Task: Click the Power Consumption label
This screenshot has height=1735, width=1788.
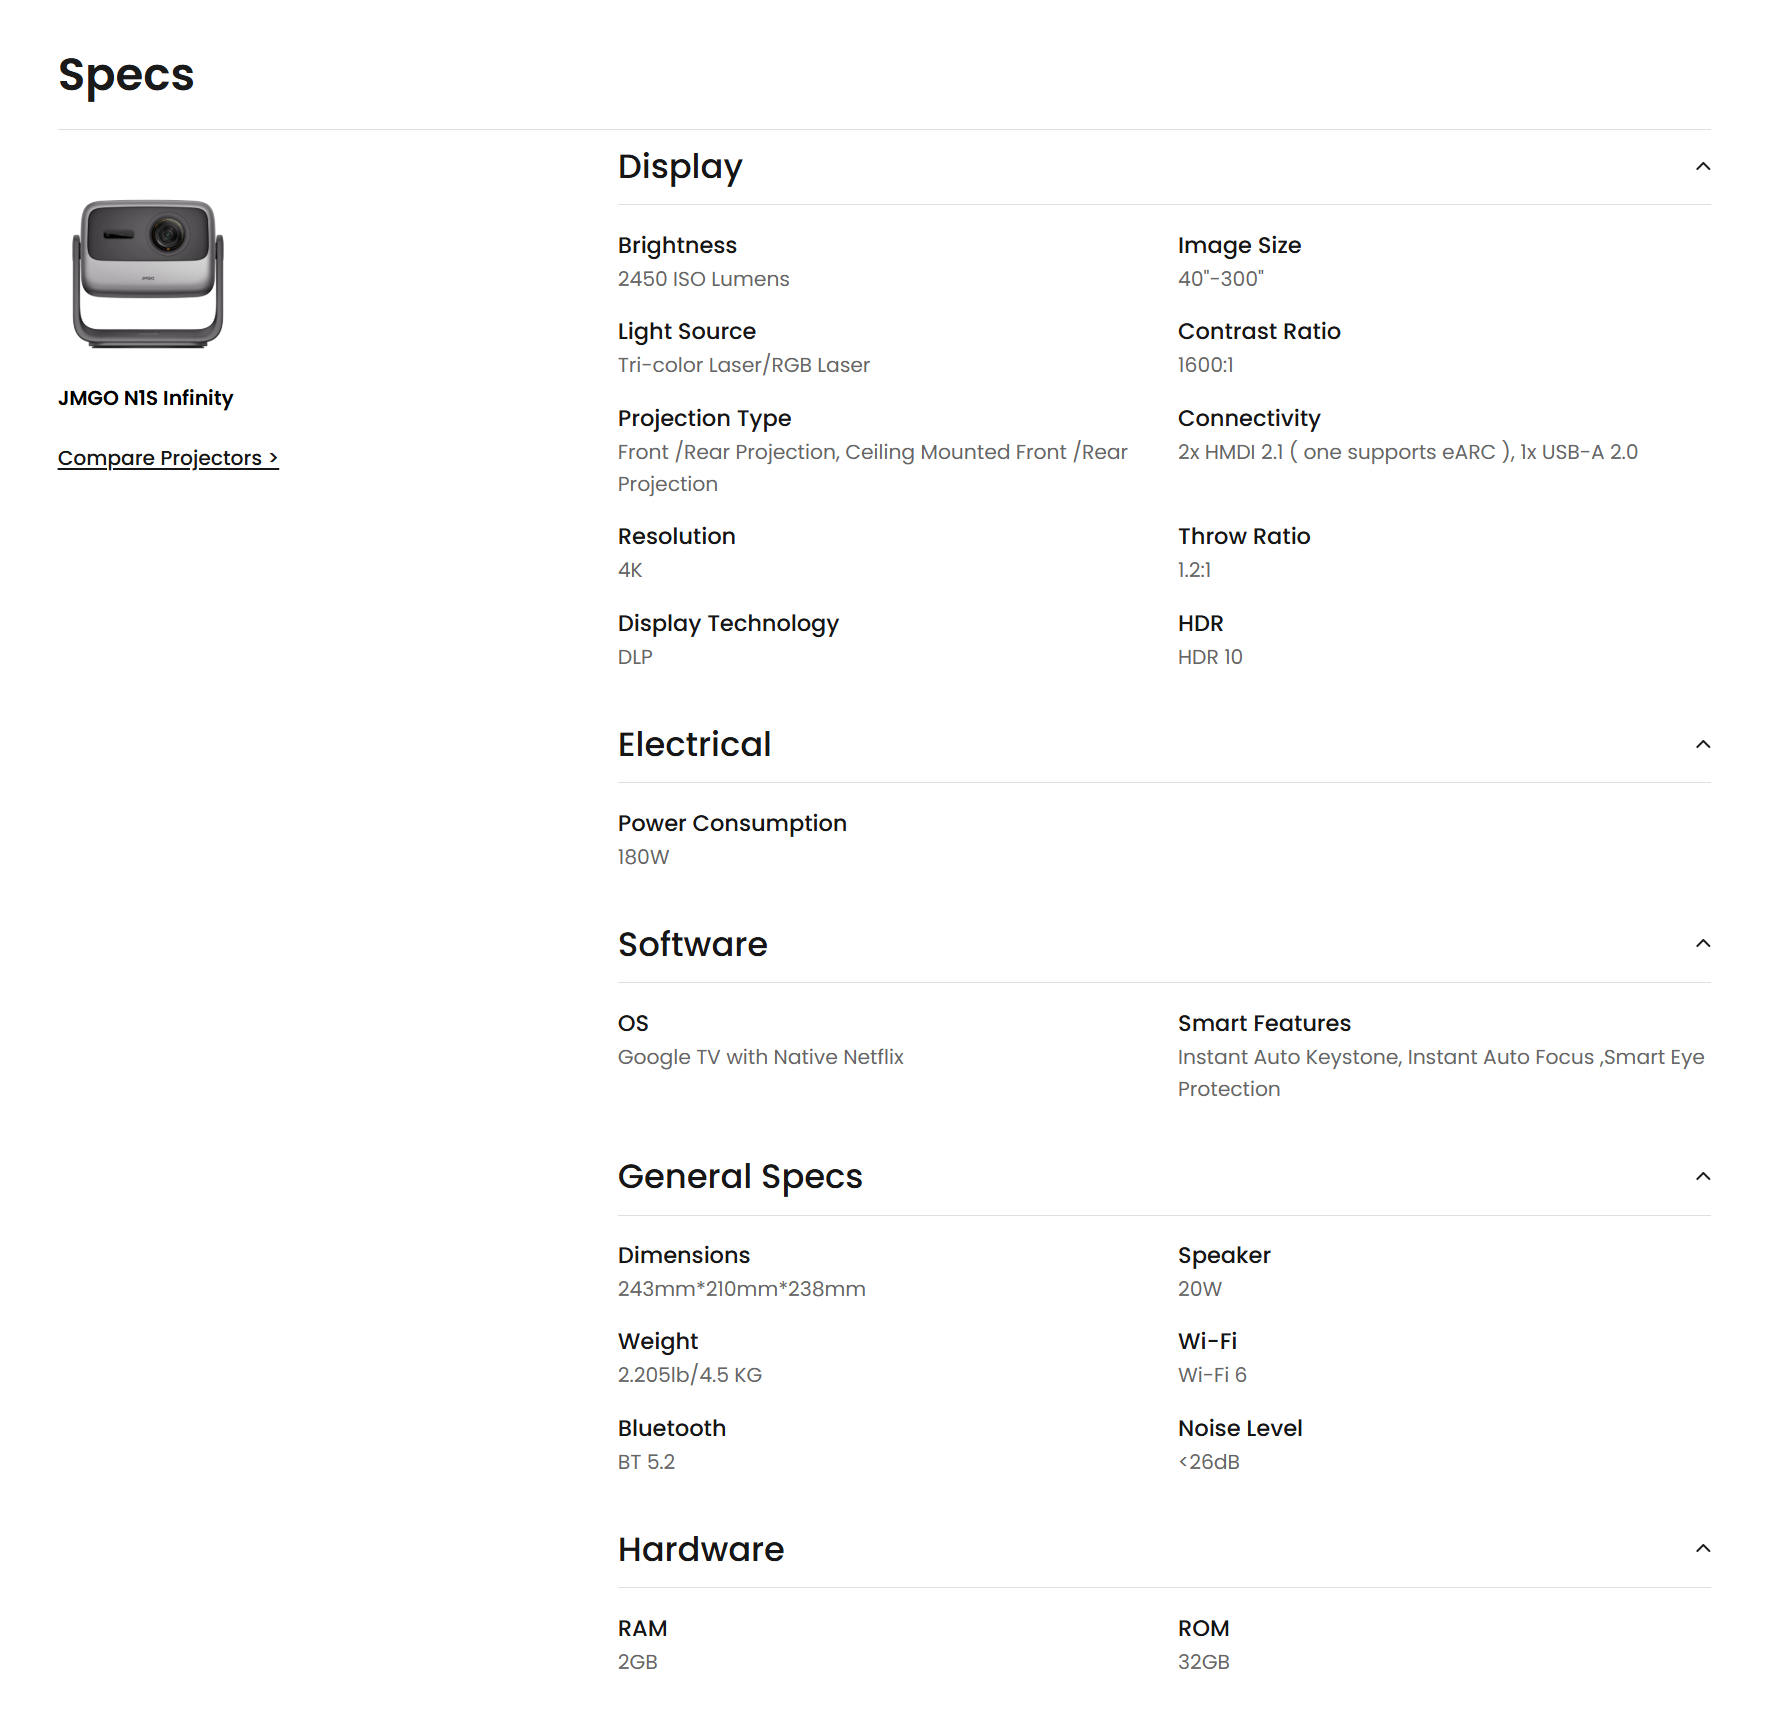Action: [x=732, y=824]
